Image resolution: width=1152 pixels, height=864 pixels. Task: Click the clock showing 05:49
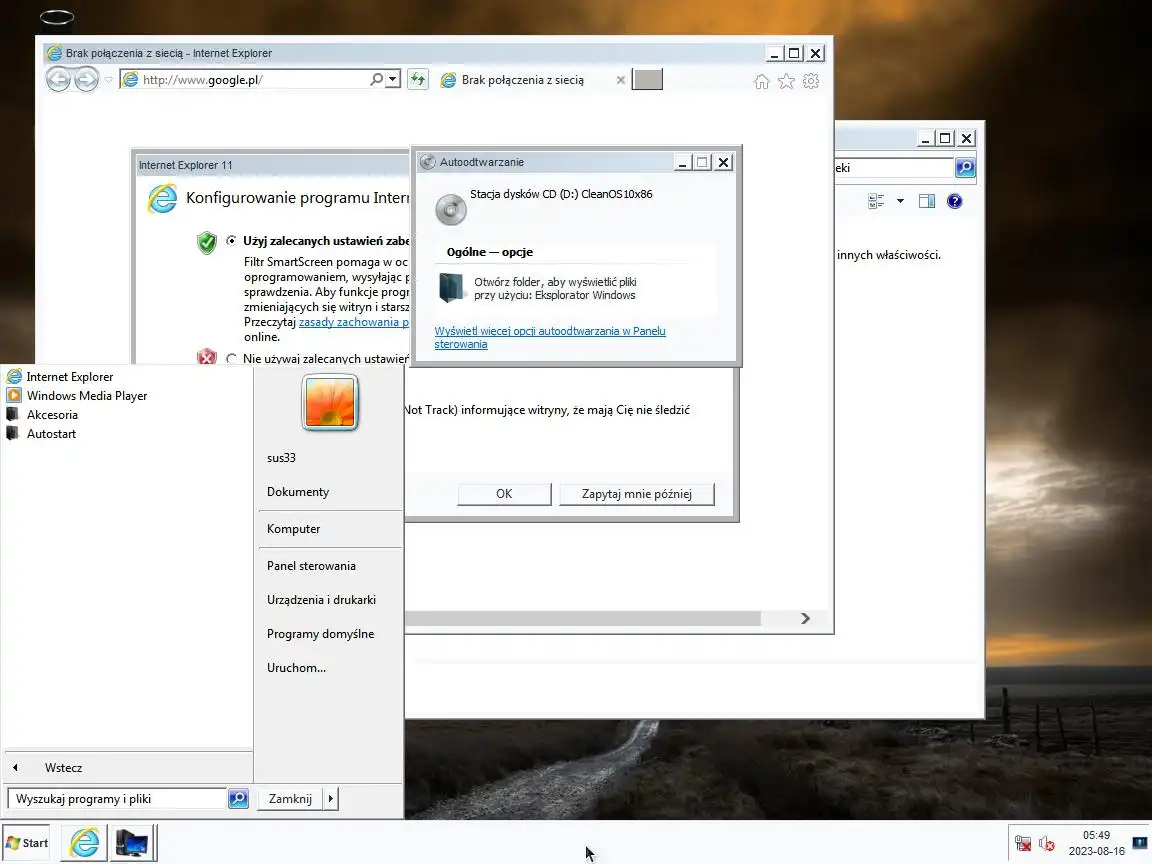coord(1096,835)
